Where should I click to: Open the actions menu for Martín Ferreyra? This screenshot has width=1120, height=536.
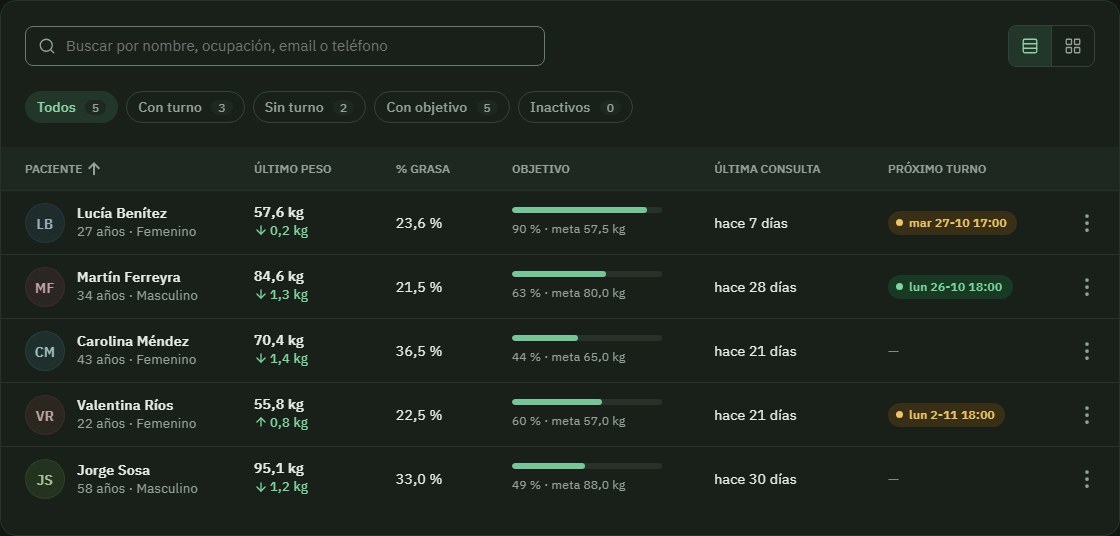pyautogui.click(x=1086, y=287)
